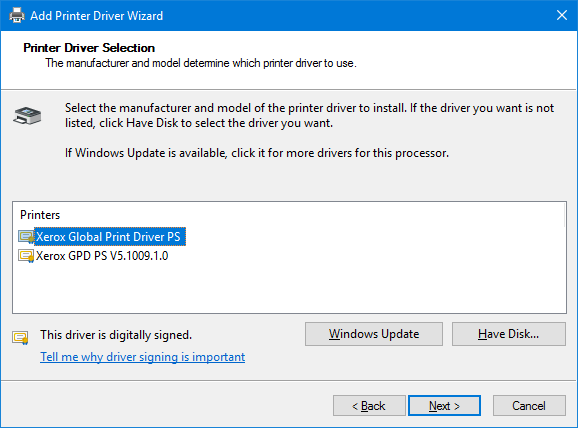Image resolution: width=578 pixels, height=428 pixels.
Task: Open Windows Update for more drivers
Action: [x=374, y=334]
